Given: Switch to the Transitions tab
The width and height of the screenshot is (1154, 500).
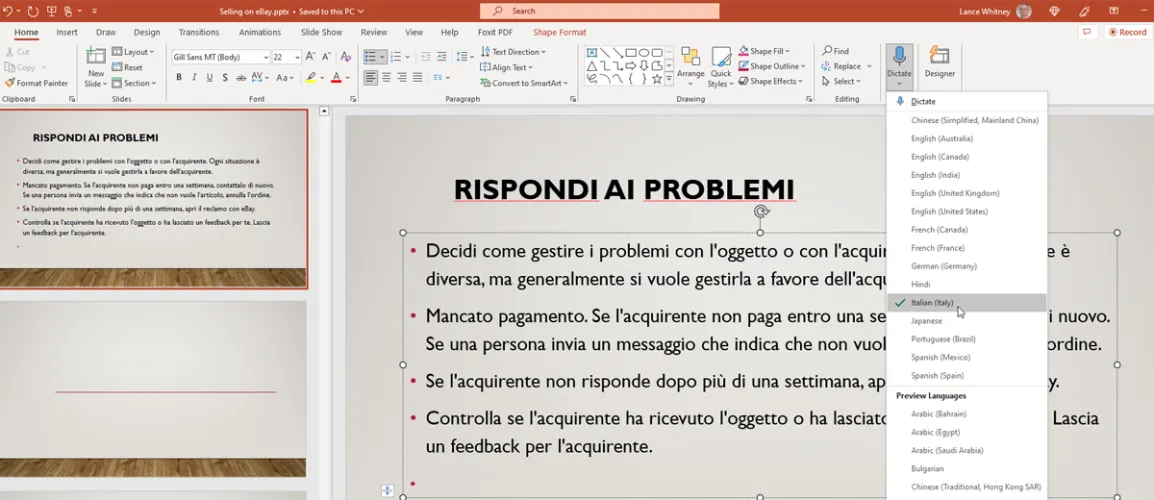Looking at the screenshot, I should 199,32.
